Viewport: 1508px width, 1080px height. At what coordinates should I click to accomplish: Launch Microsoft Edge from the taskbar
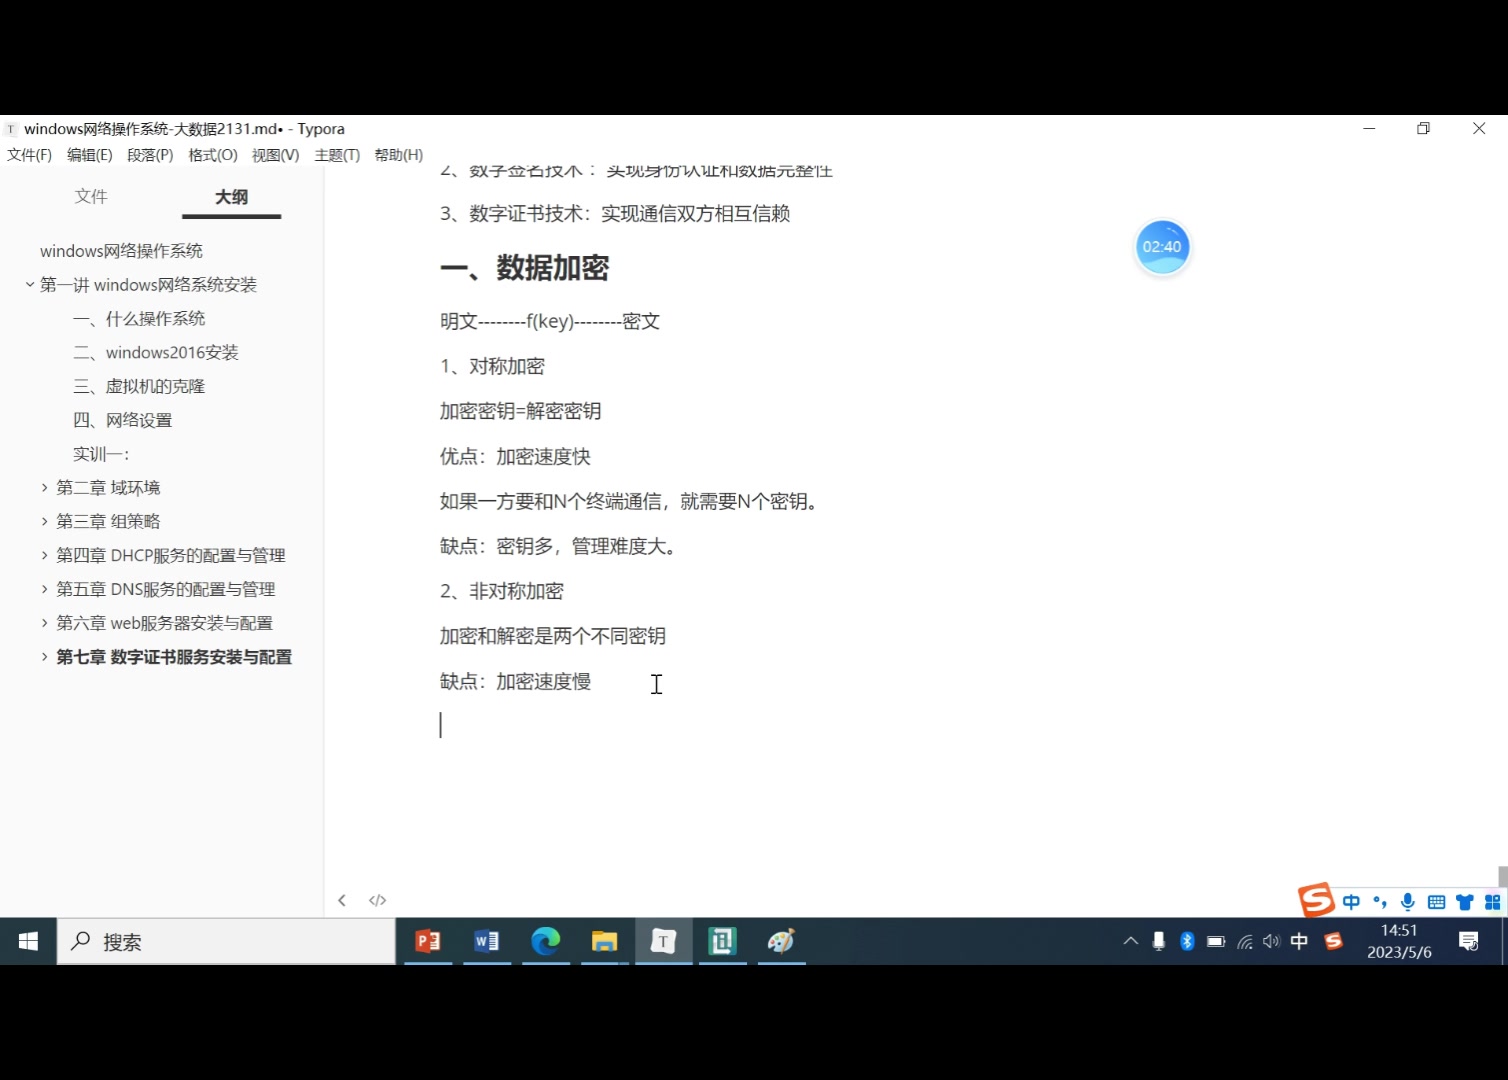[546, 941]
